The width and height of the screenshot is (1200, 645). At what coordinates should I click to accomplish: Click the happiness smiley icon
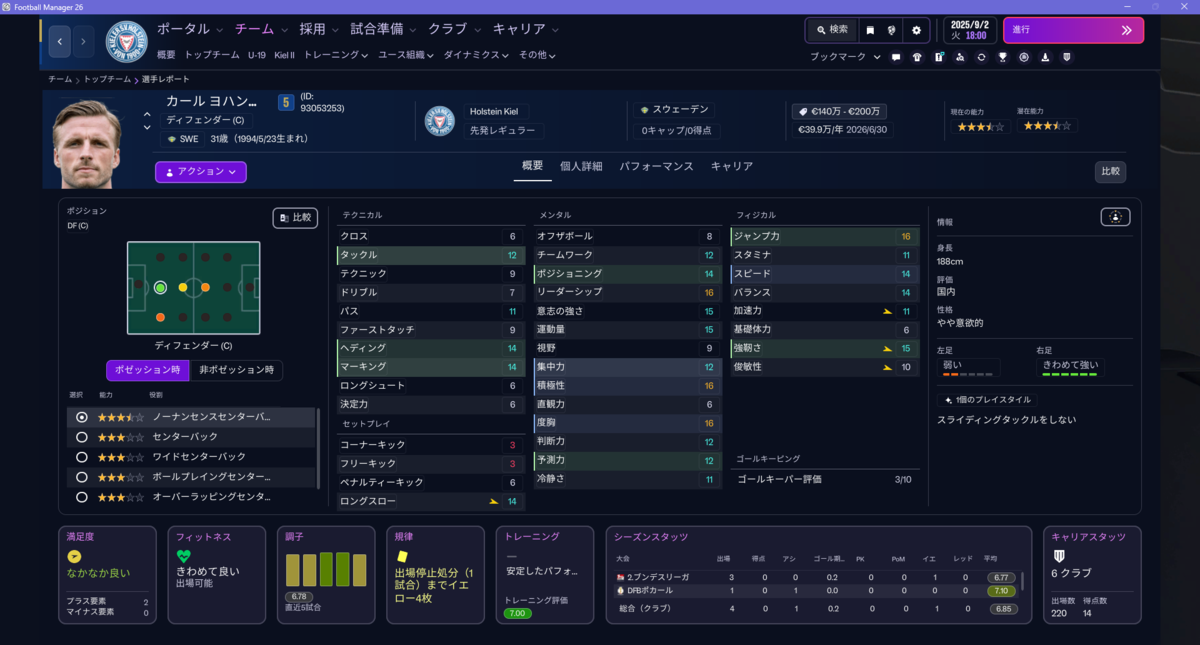(x=74, y=556)
